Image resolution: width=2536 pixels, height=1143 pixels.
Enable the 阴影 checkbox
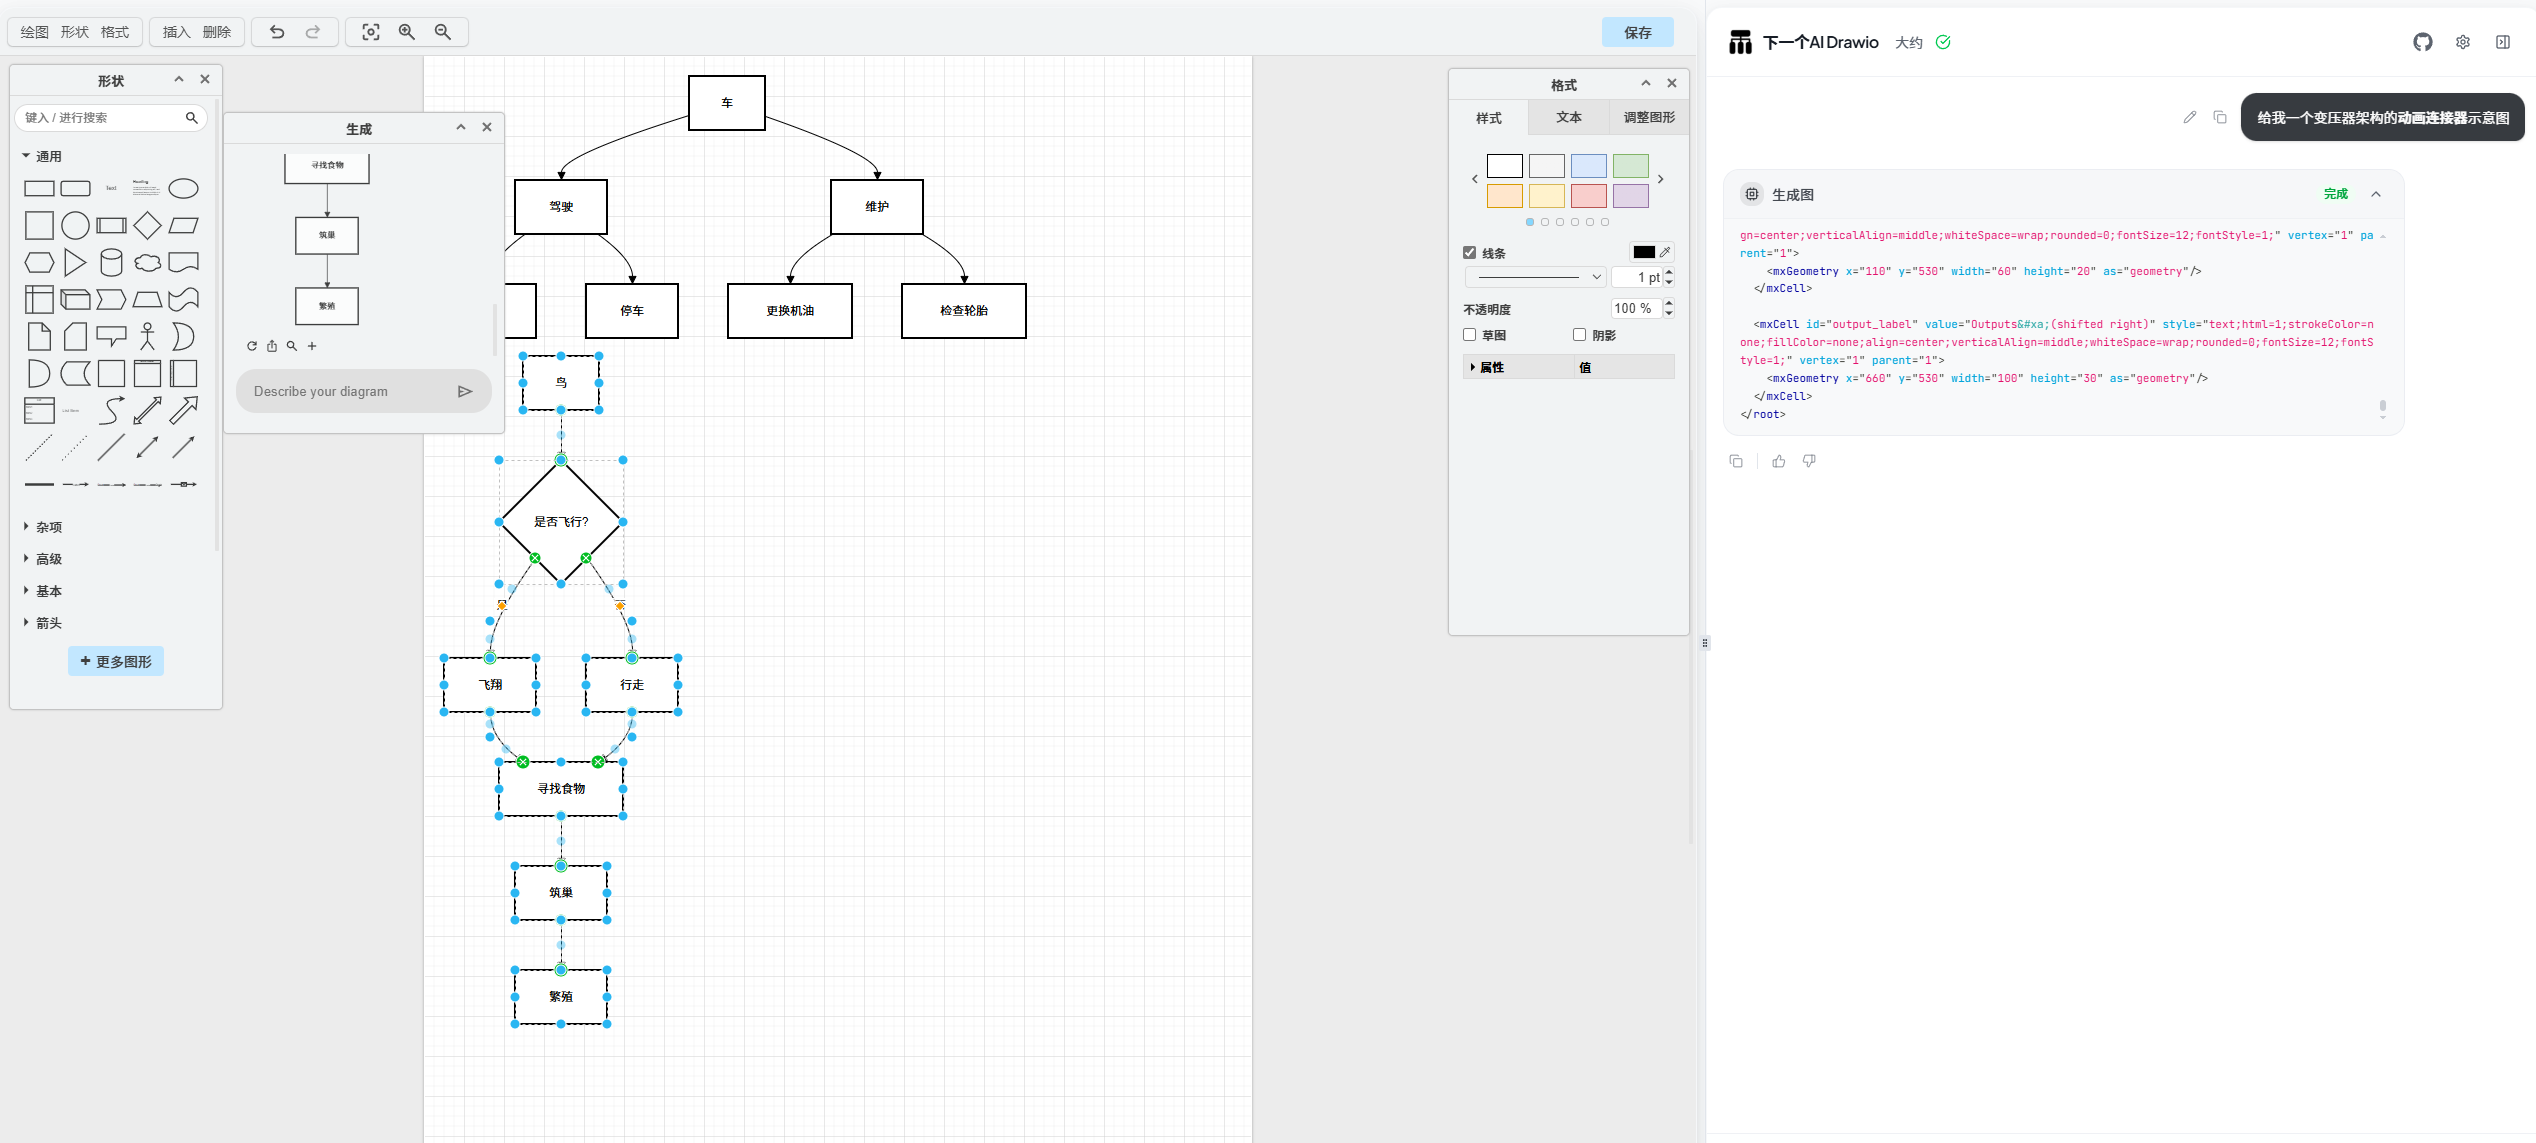1578,335
